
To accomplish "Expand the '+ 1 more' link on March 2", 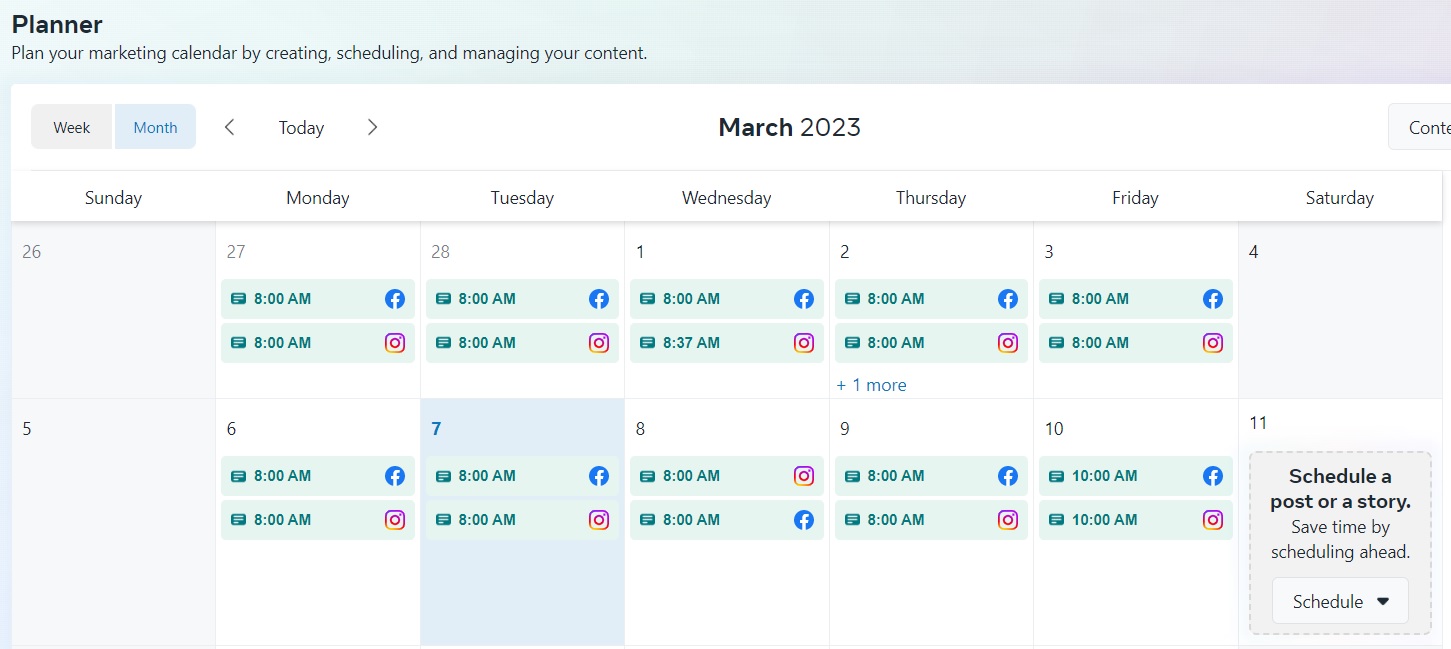I will [x=871, y=385].
